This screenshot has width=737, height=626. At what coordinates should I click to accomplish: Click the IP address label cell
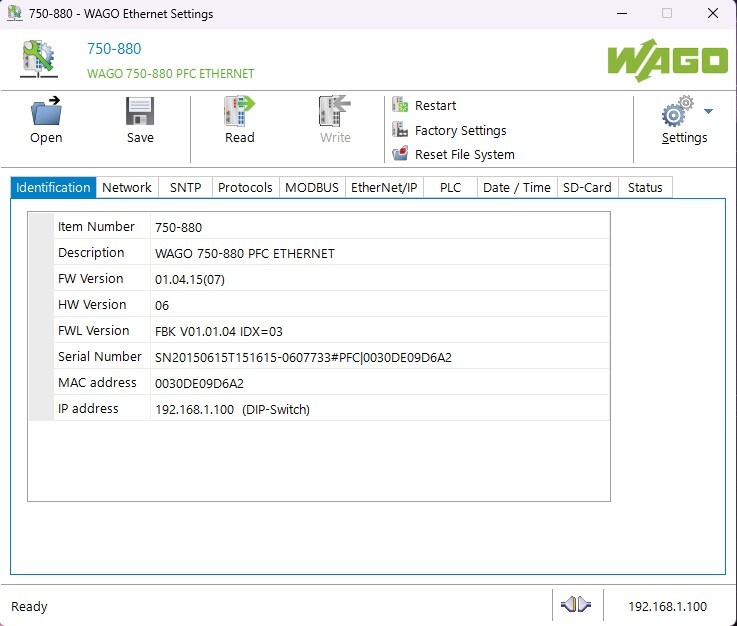[x=102, y=408]
